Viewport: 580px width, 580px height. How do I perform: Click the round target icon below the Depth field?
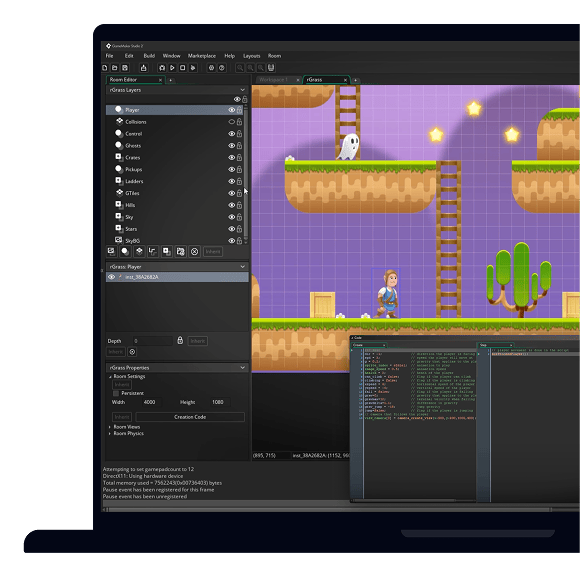(x=132, y=352)
